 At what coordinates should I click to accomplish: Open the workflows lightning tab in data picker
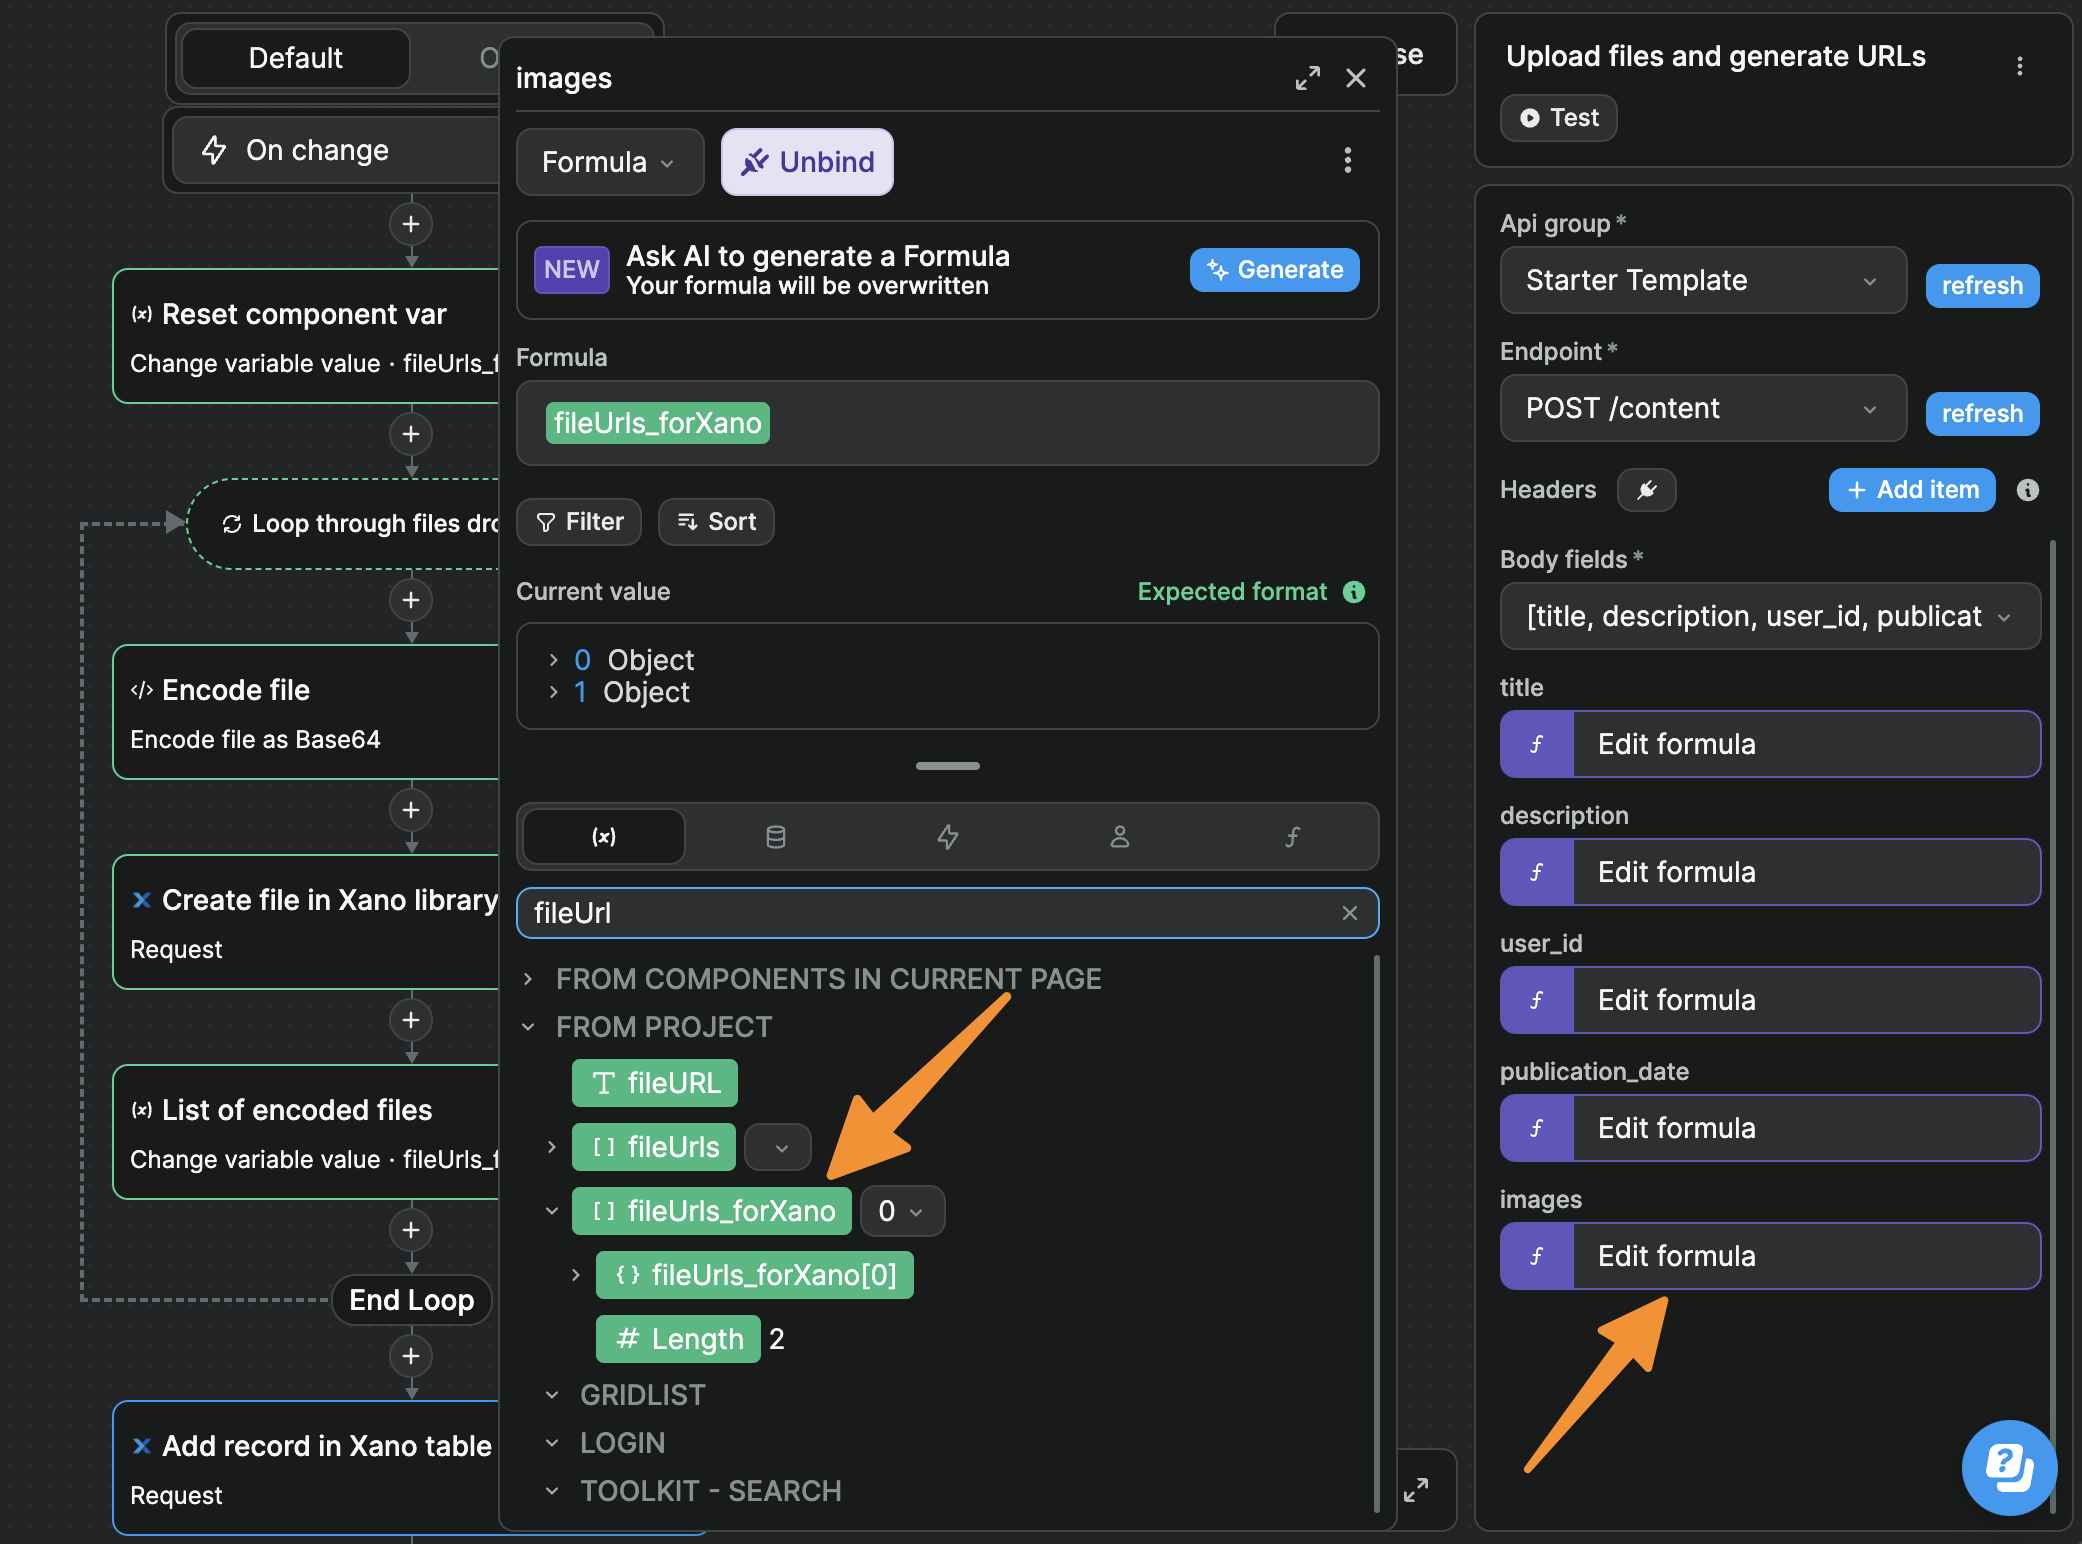click(948, 837)
